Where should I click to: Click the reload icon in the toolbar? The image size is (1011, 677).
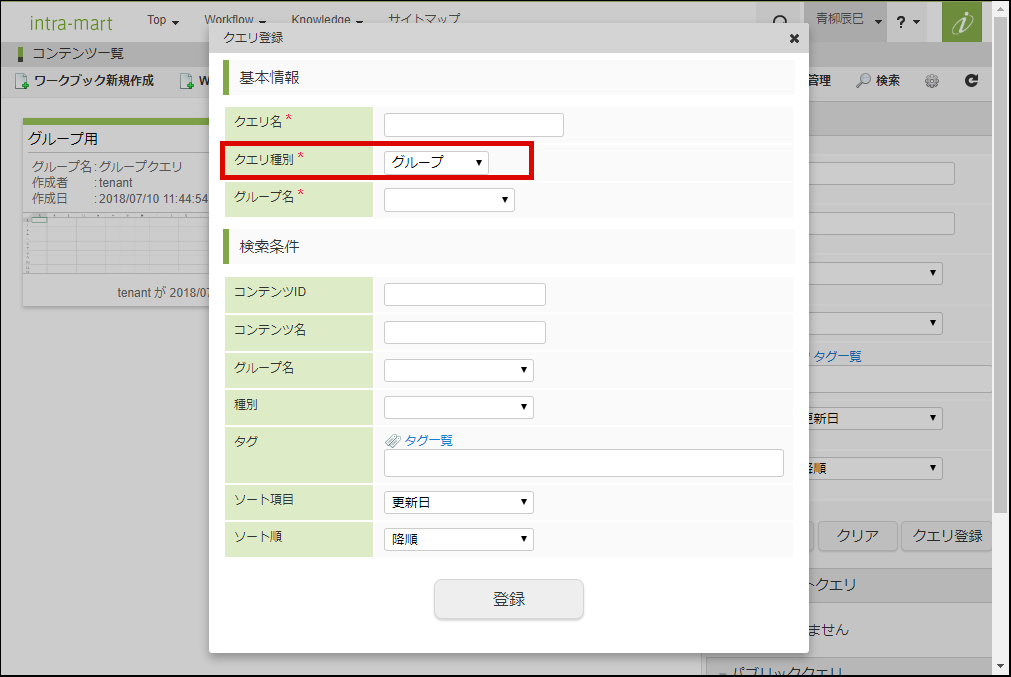point(971,81)
